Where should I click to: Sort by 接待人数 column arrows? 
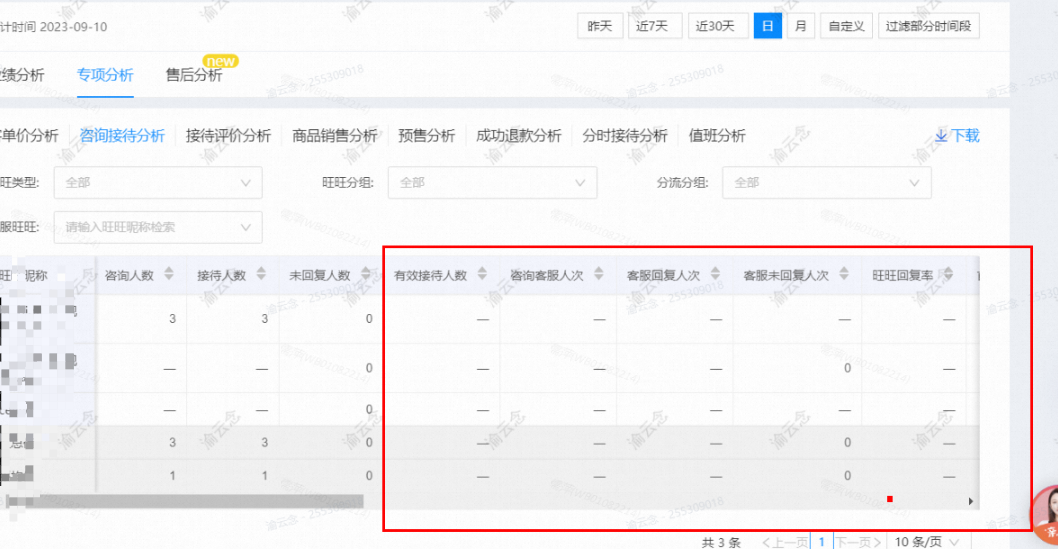[x=261, y=273]
